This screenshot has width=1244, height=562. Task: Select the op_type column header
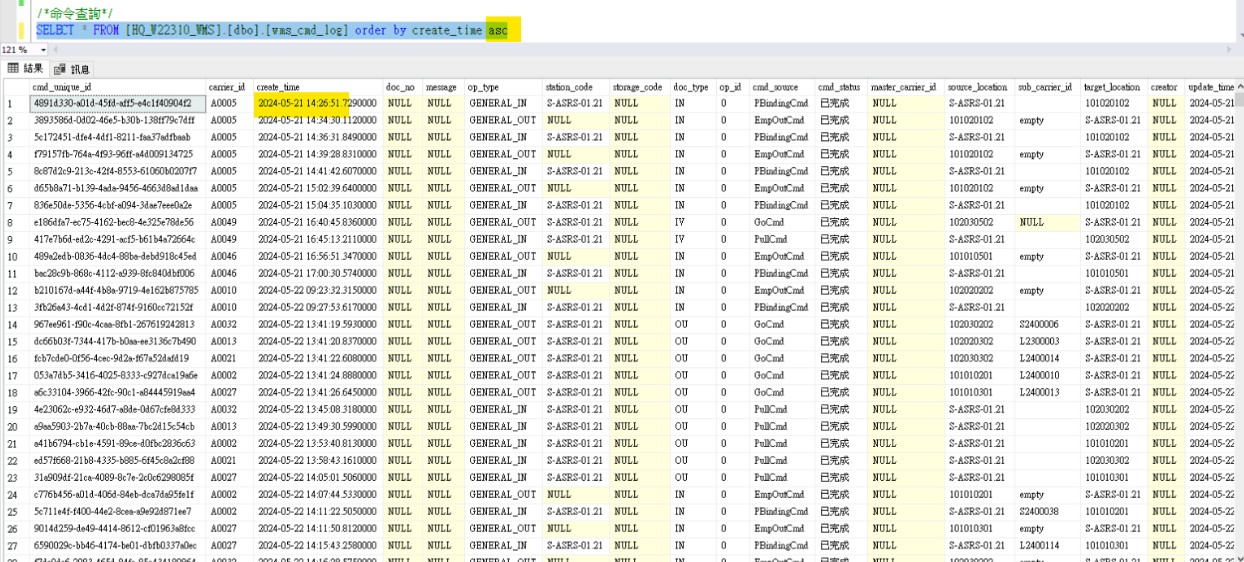click(484, 88)
